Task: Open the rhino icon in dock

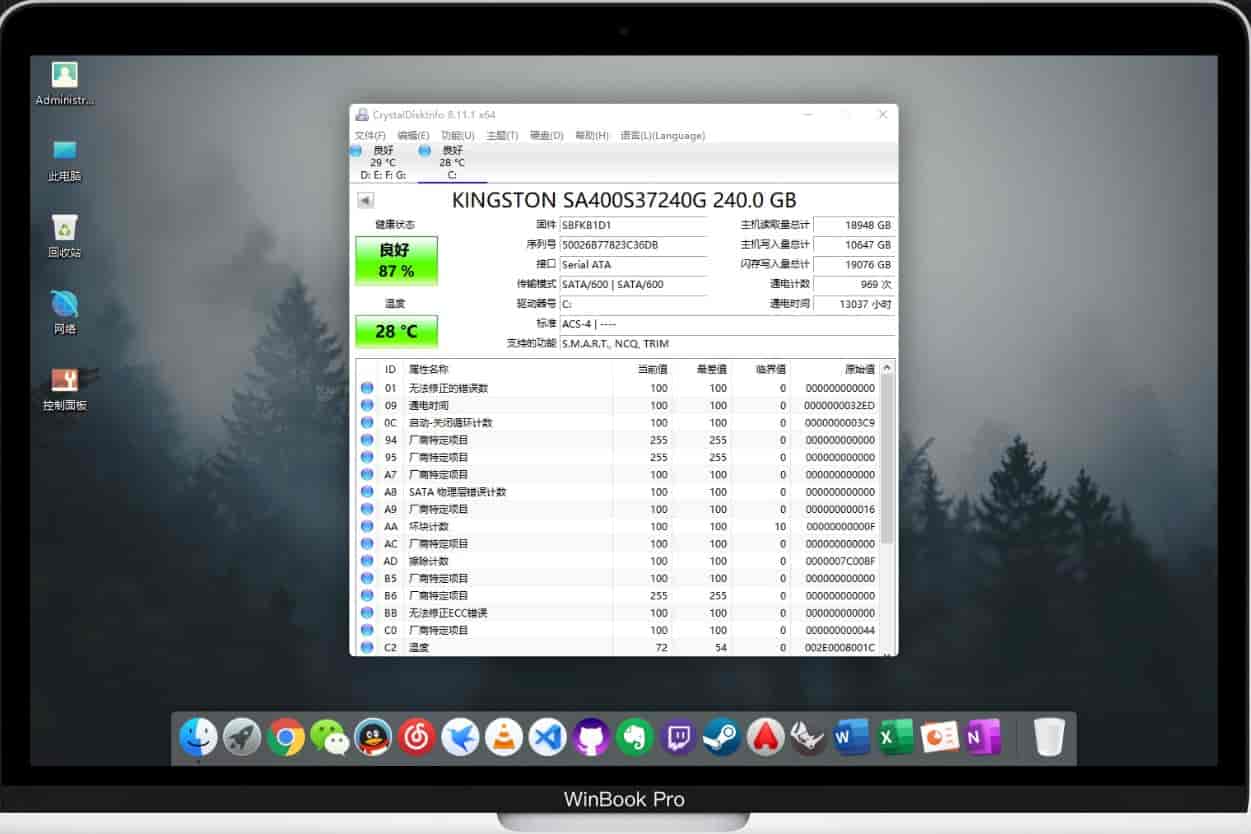Action: (x=808, y=738)
